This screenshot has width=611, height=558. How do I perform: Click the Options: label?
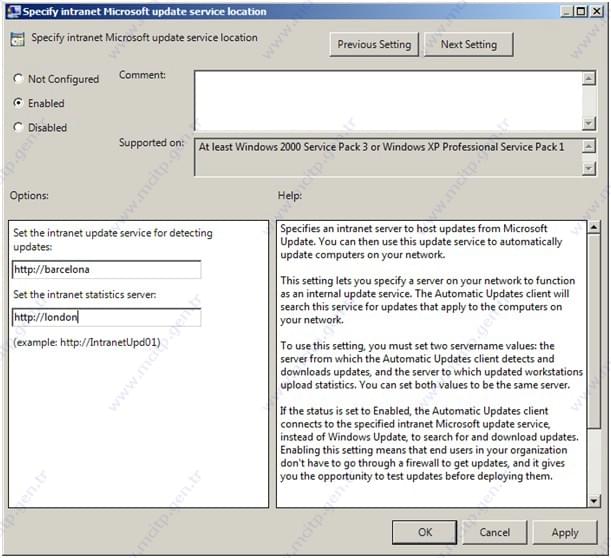click(29, 196)
